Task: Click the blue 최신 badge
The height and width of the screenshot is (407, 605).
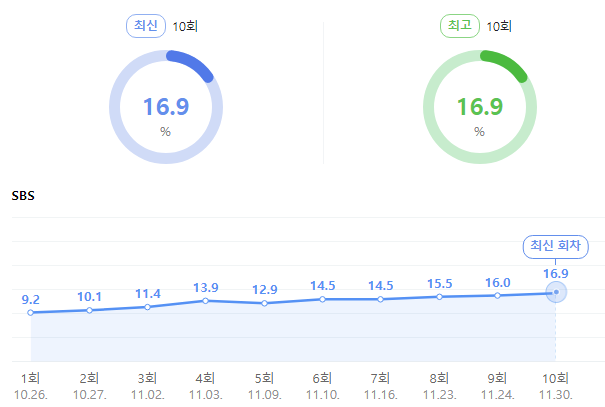Action: (x=146, y=26)
